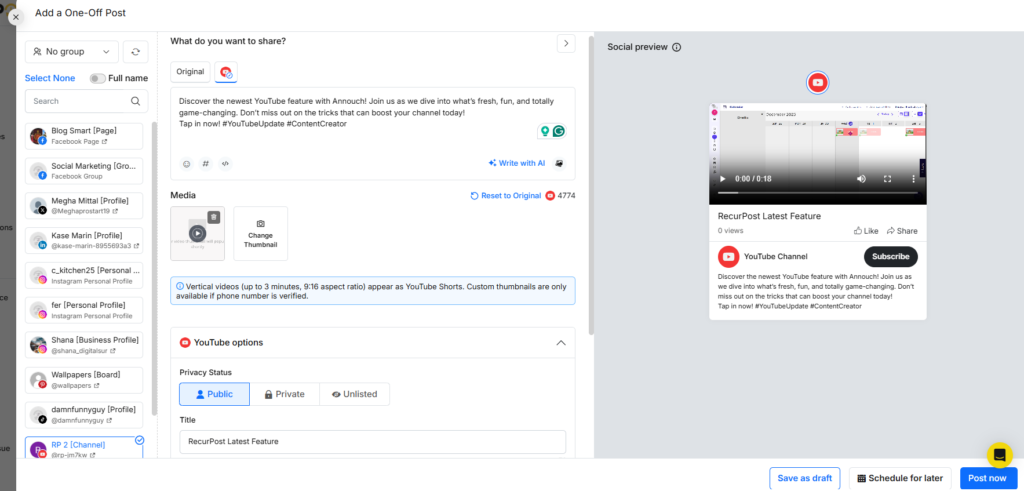Set privacy status to Public
The width and height of the screenshot is (1024, 491).
[214, 394]
